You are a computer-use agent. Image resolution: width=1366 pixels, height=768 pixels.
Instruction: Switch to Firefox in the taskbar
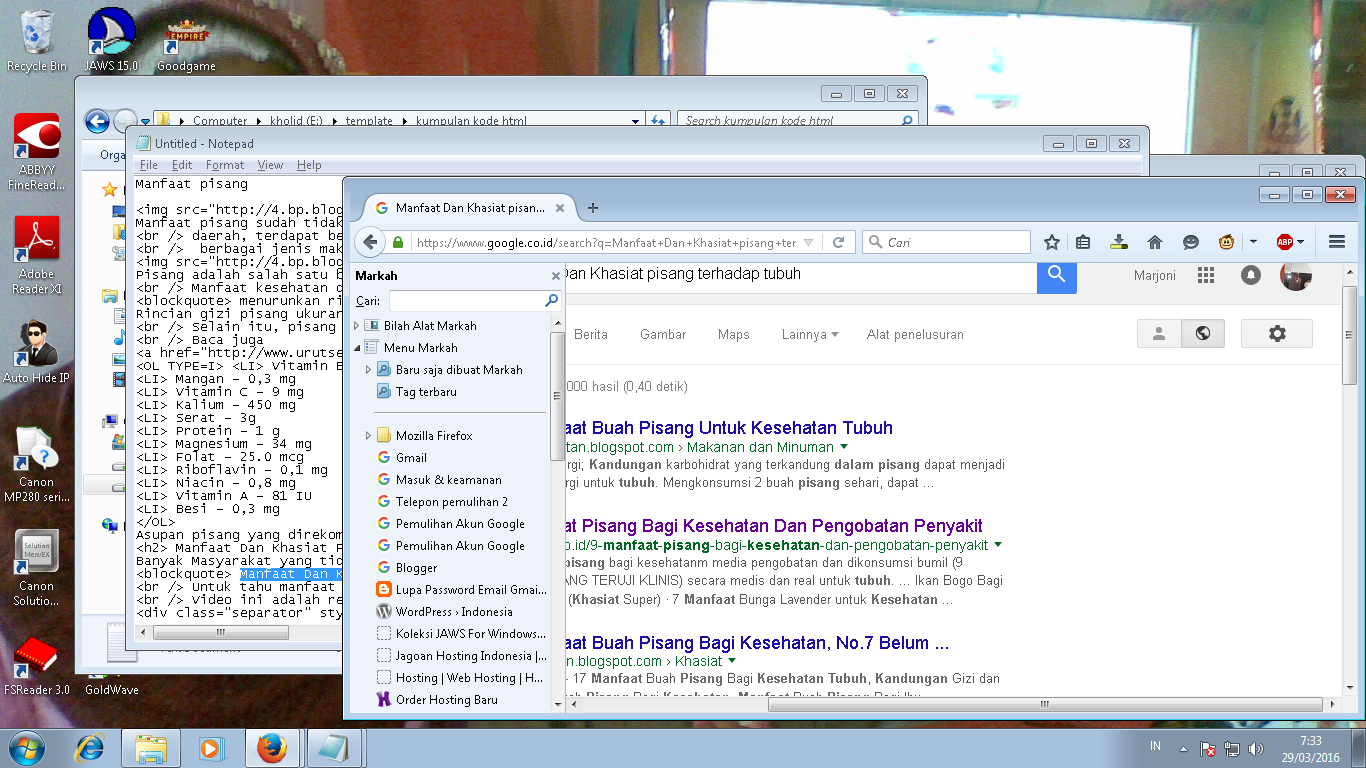(x=271, y=748)
